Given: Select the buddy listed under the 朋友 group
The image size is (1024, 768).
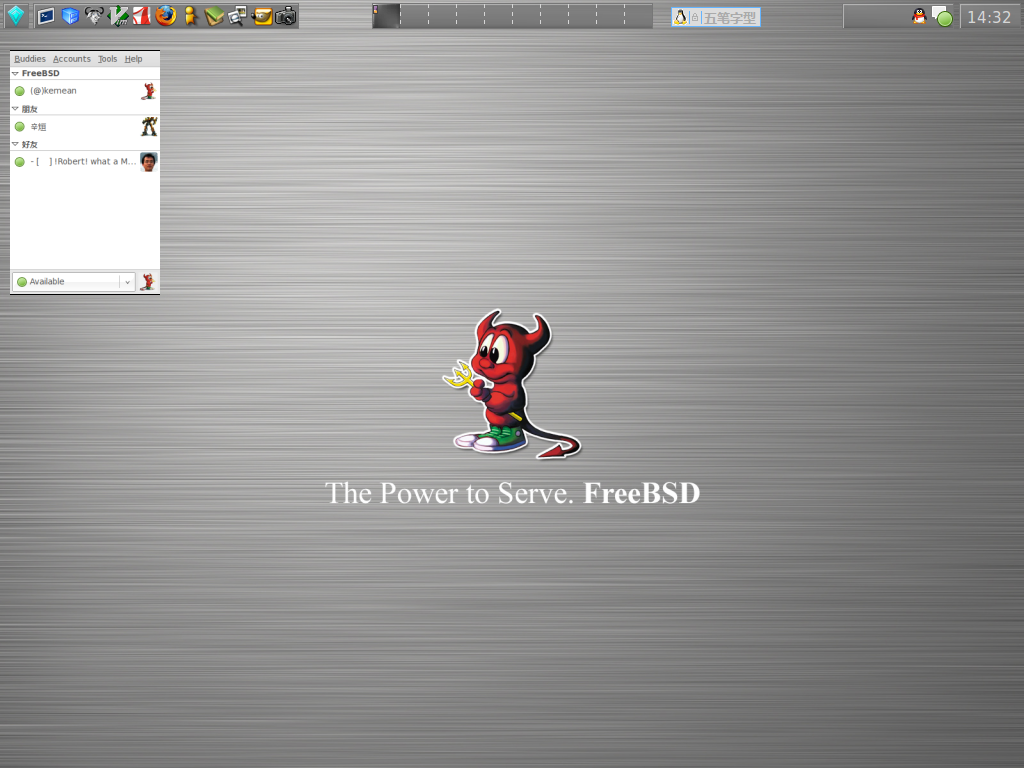Looking at the screenshot, I should 85,127.
